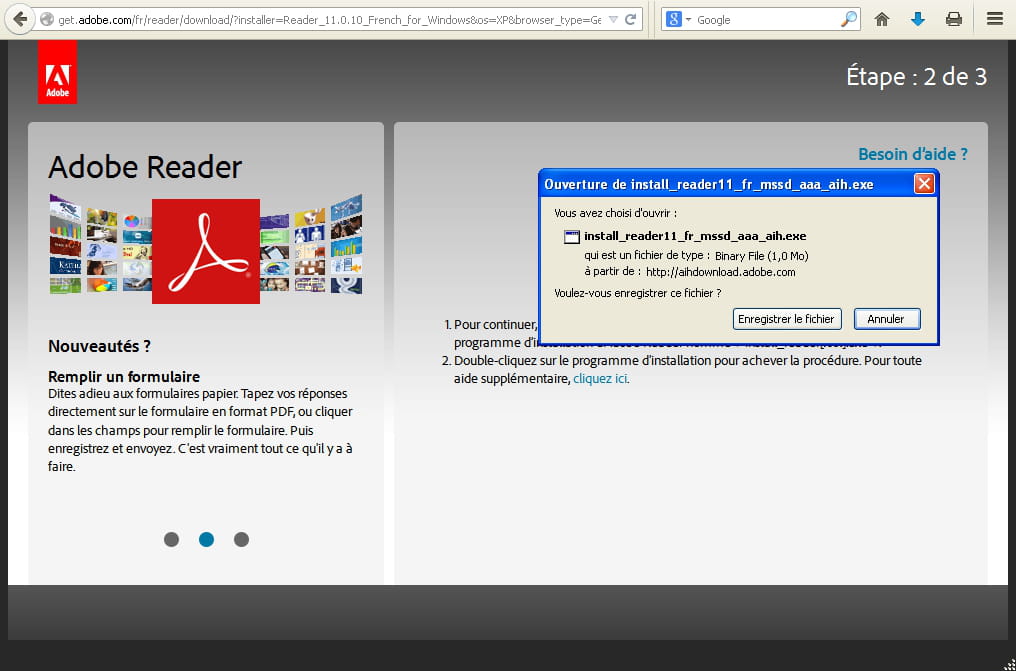Click the Nouveautés ? heading

click(x=99, y=346)
